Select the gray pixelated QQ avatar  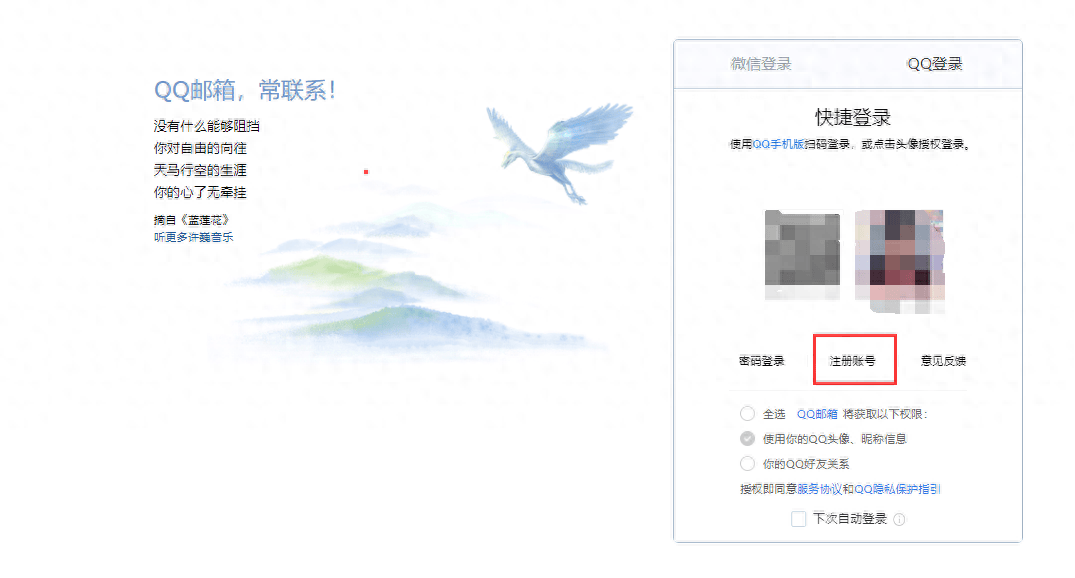click(802, 254)
